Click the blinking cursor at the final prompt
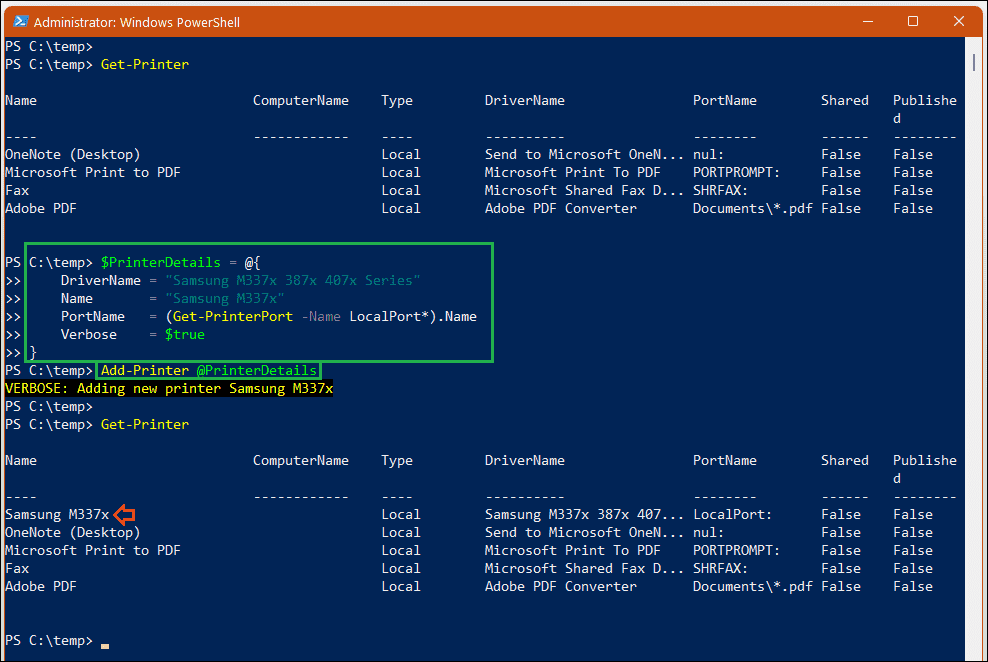This screenshot has height=662, width=988. click(105, 645)
